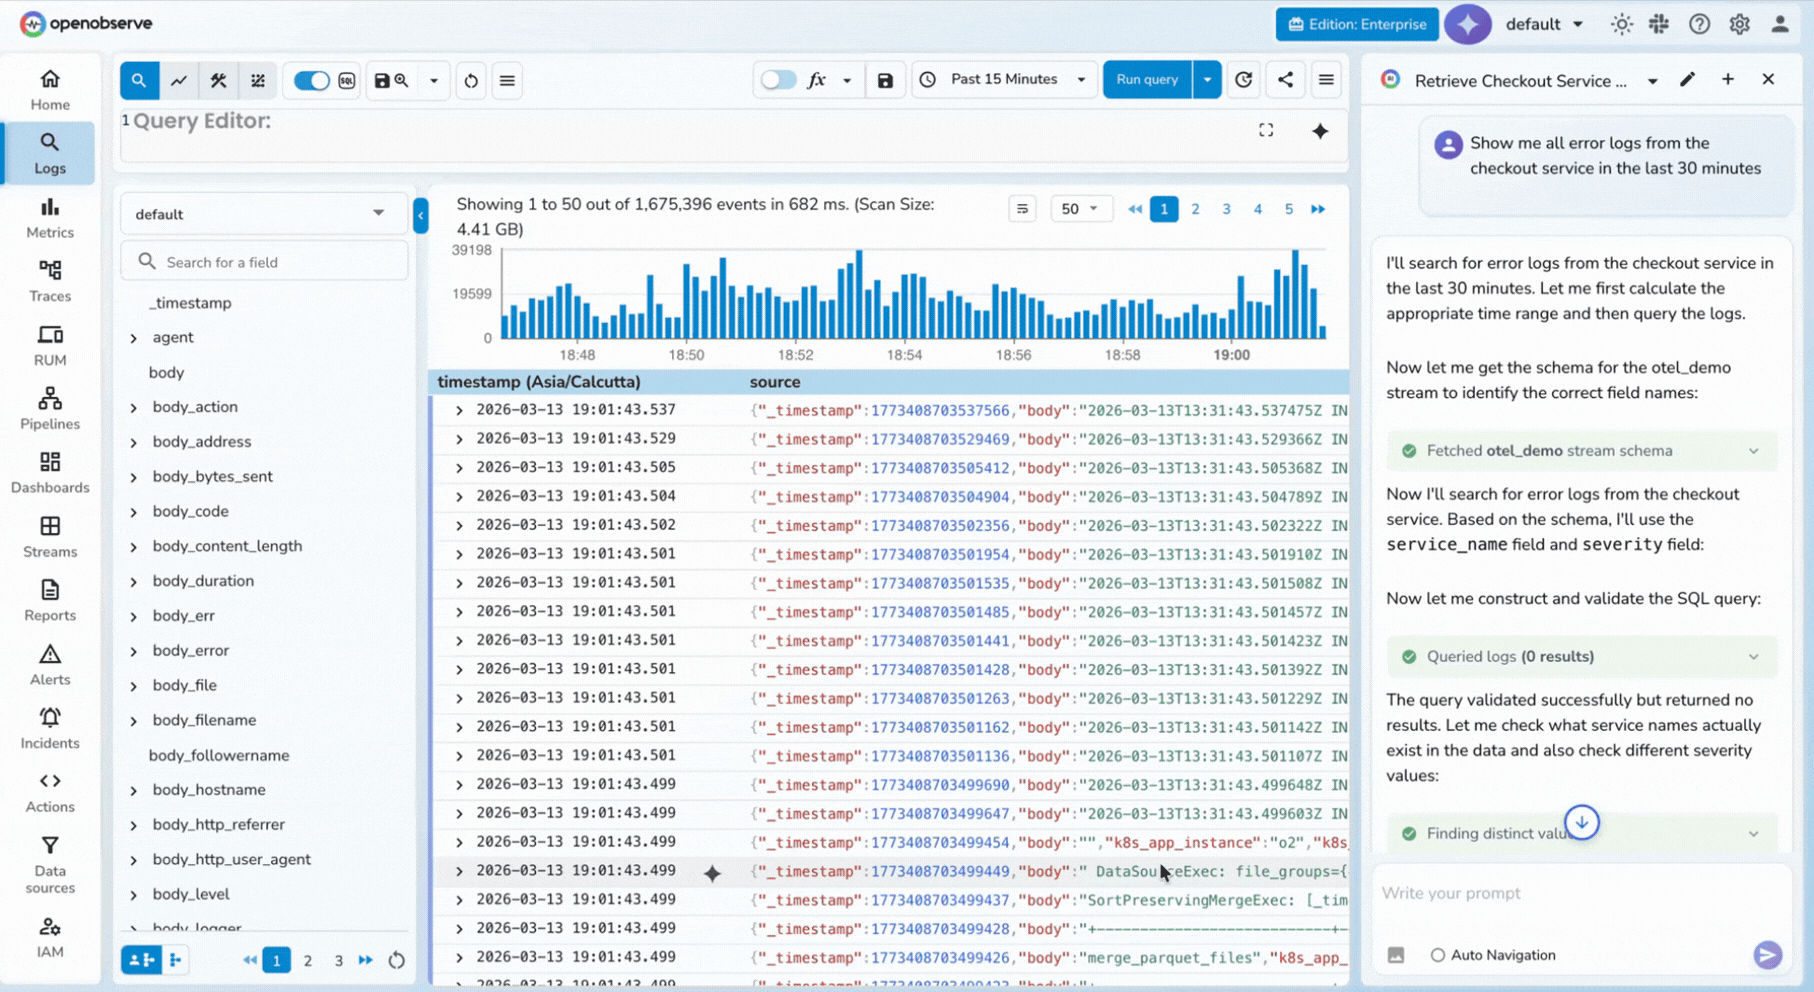Open the Incidents section from sidebar

coord(50,728)
